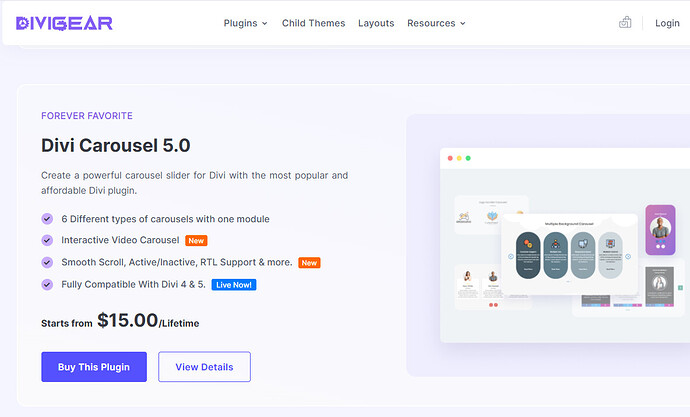Screen dimensions: 690x417
Task: Click the chevron beside Resources
Action: tap(463, 23)
